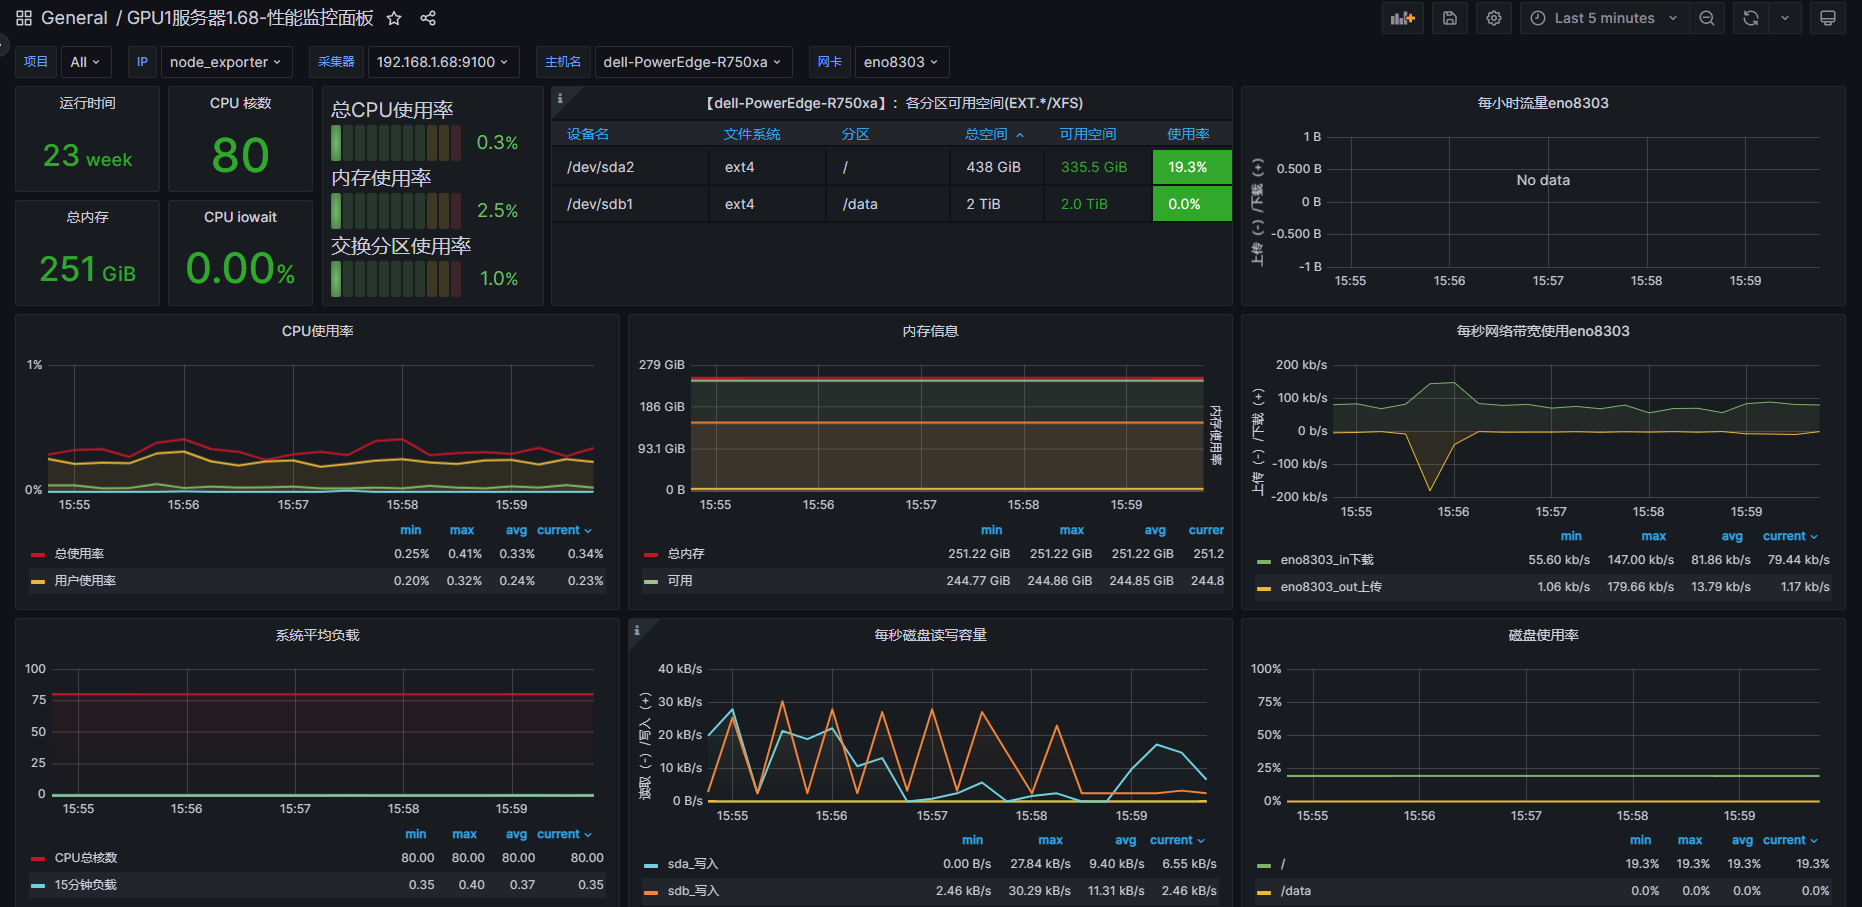1862x907 pixels.
Task: Click the 总CPU使用率 bar gauge
Action: (x=395, y=143)
